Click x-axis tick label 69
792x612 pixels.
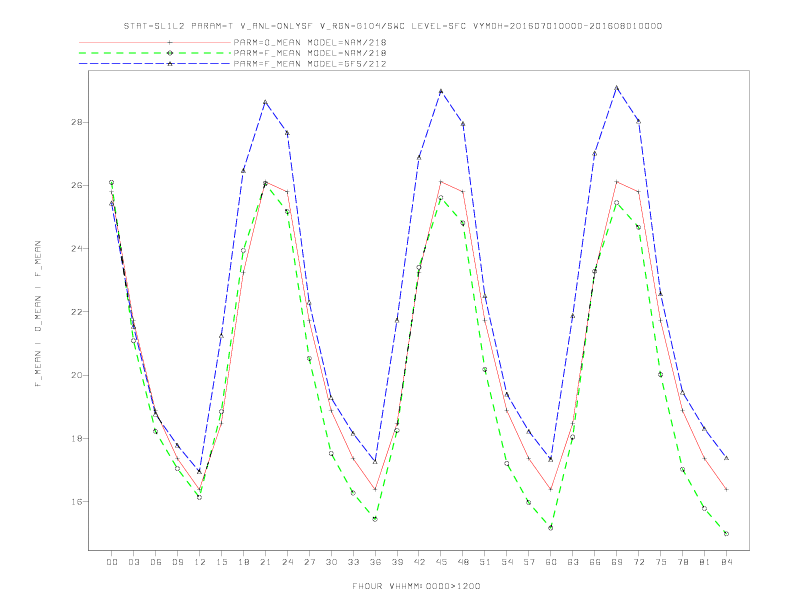(616, 562)
